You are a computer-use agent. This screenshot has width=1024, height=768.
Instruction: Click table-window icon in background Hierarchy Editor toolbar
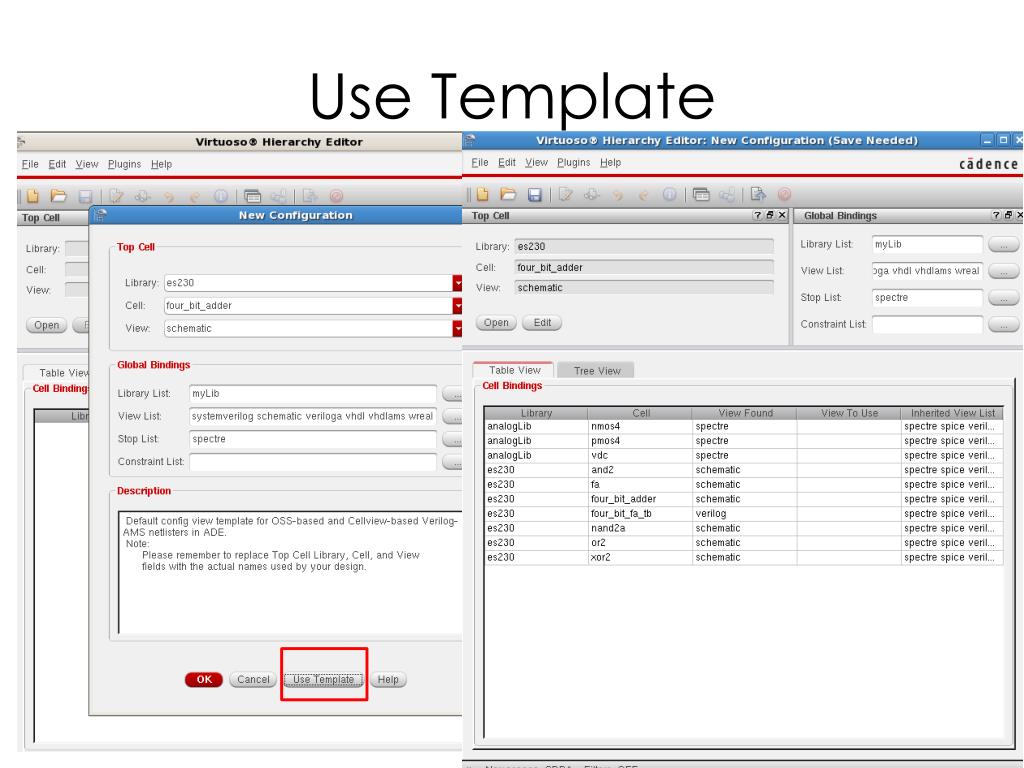coord(252,196)
